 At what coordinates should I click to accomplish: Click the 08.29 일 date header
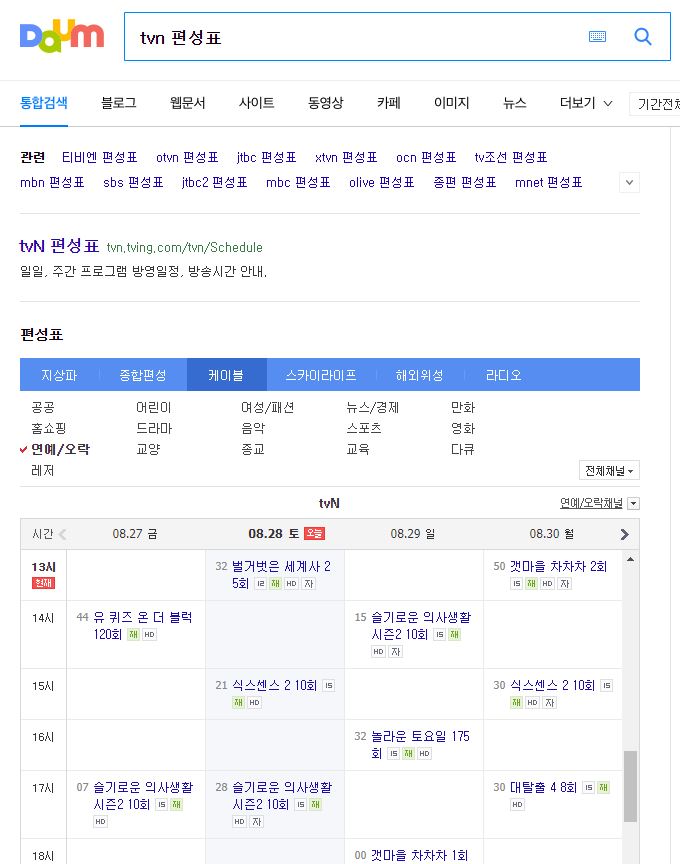point(413,534)
